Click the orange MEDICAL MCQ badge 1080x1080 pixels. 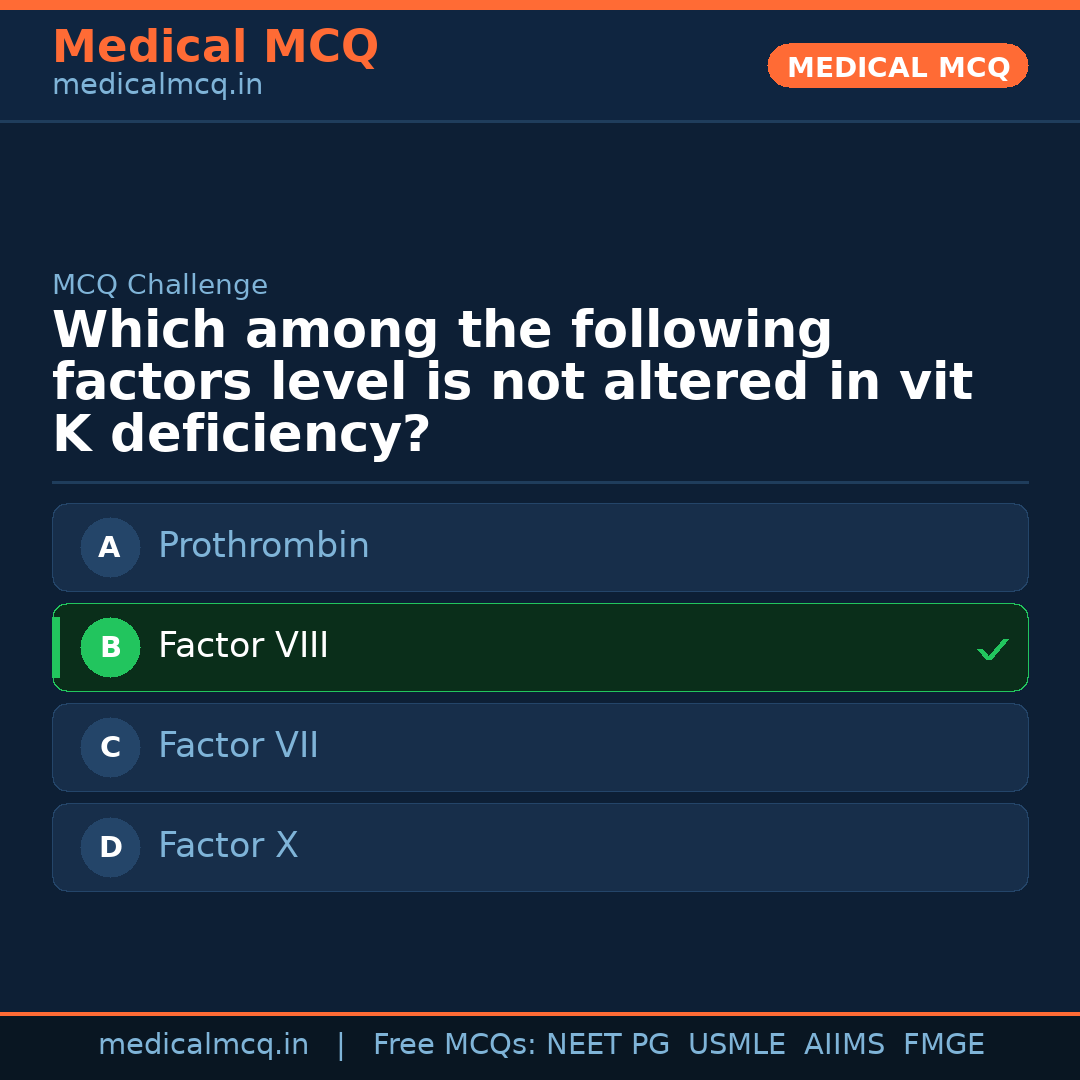point(897,66)
